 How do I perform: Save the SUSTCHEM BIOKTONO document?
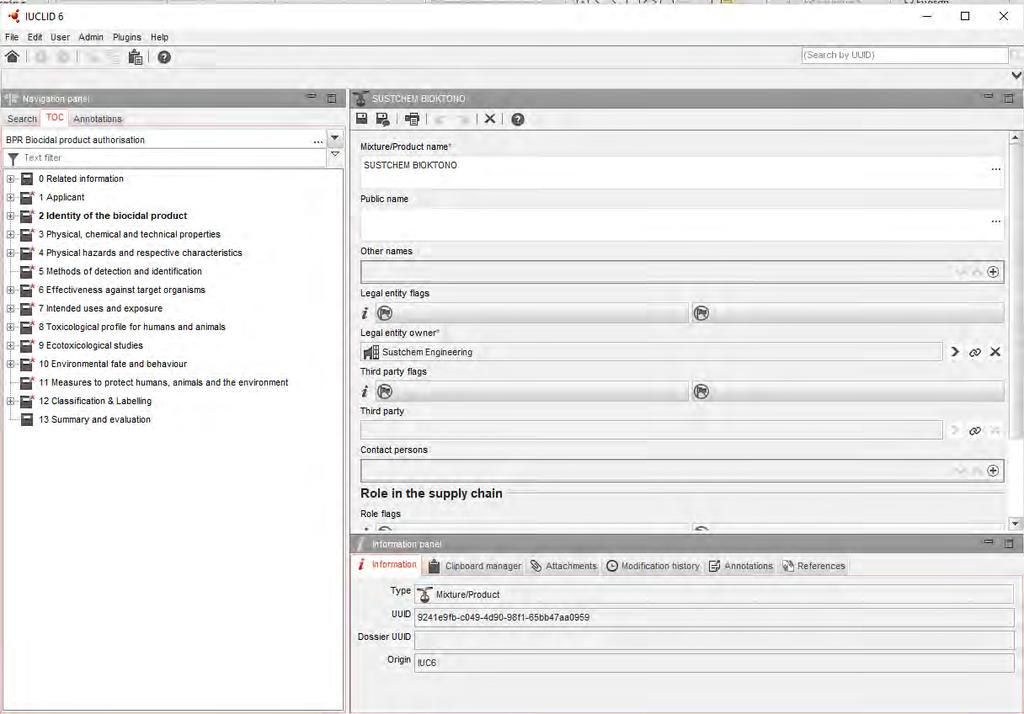[x=362, y=118]
